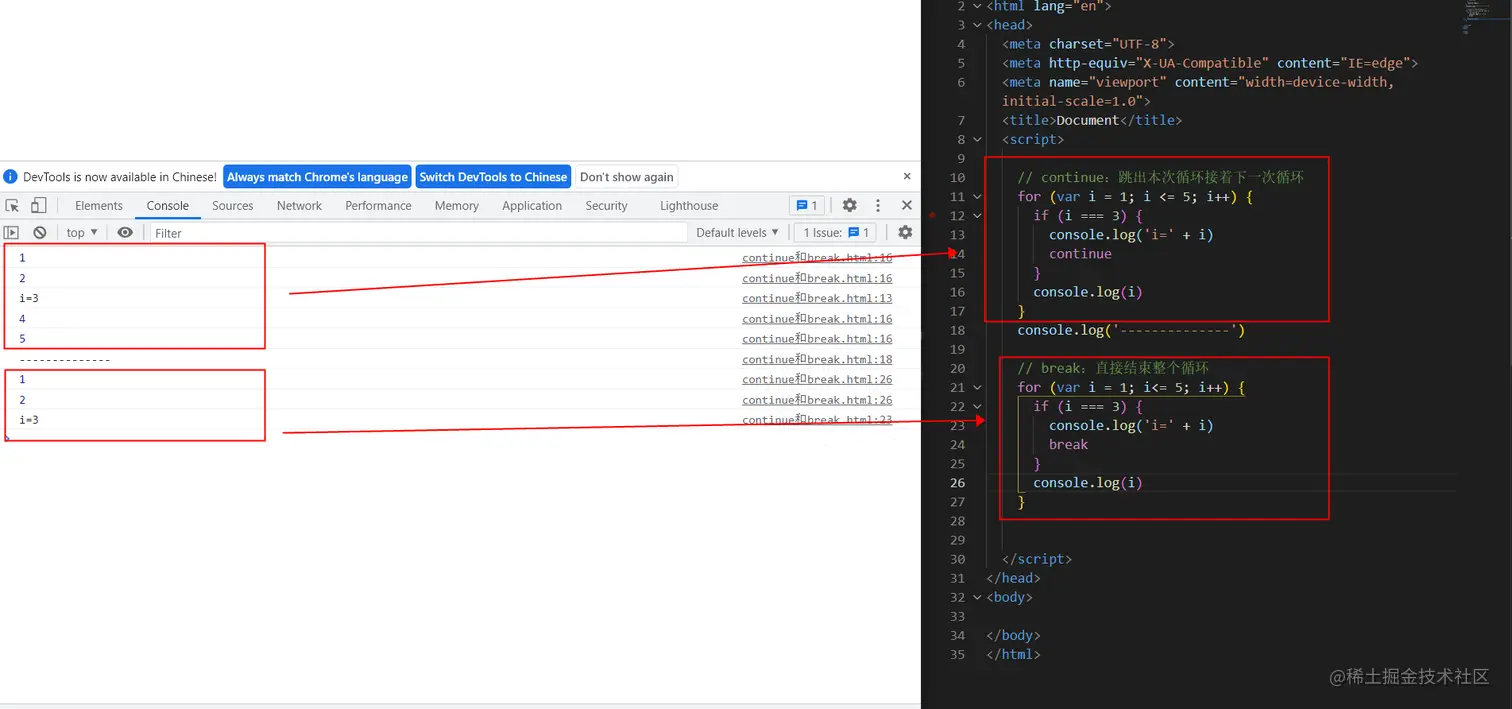Switch to the Memory tab
Image resolution: width=1512 pixels, height=709 pixels.
point(457,205)
